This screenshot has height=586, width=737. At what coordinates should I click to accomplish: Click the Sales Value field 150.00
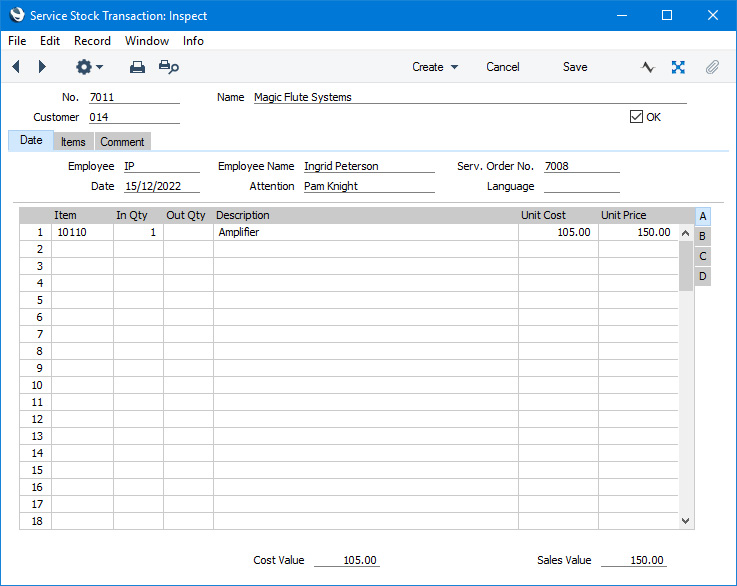(x=634, y=560)
